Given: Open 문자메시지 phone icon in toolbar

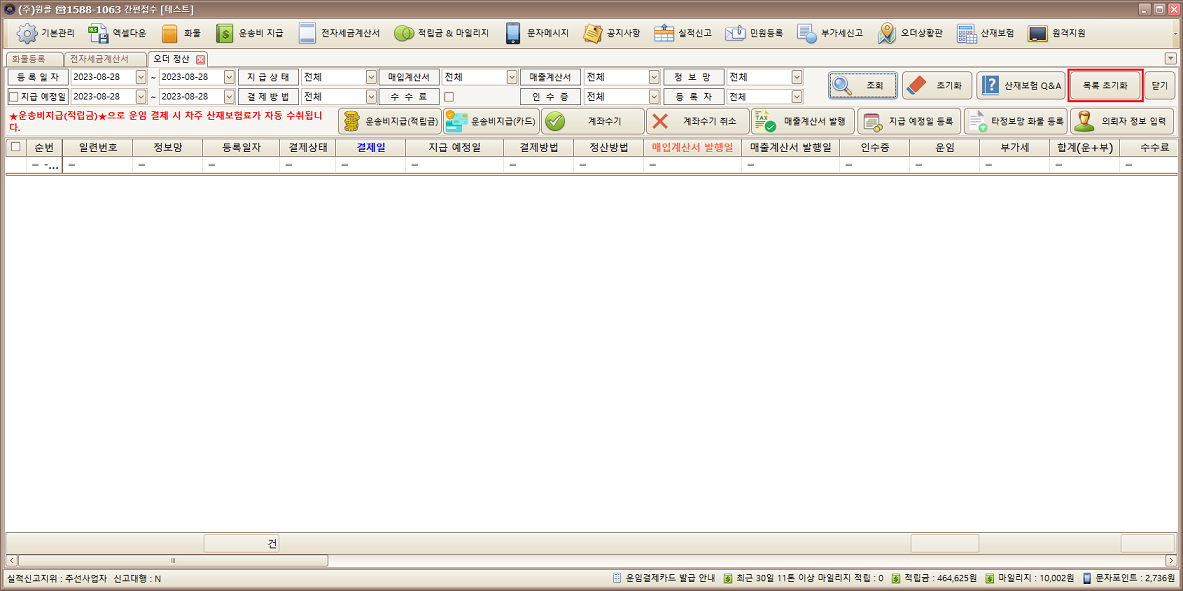Looking at the screenshot, I should [x=537, y=33].
